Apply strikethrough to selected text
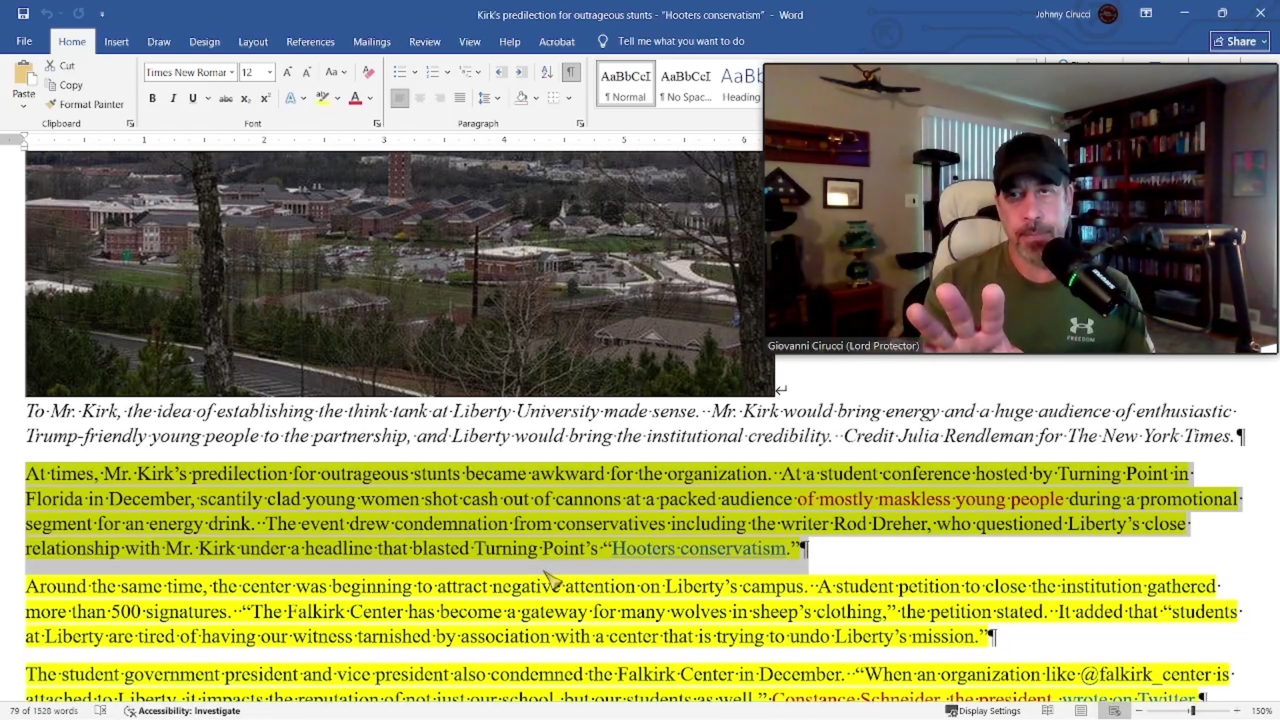1280x720 pixels. tap(226, 98)
